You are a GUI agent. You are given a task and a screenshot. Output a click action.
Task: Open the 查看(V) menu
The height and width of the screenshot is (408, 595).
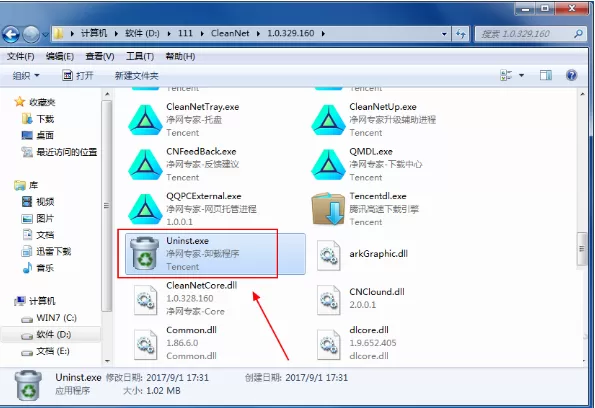(100, 57)
